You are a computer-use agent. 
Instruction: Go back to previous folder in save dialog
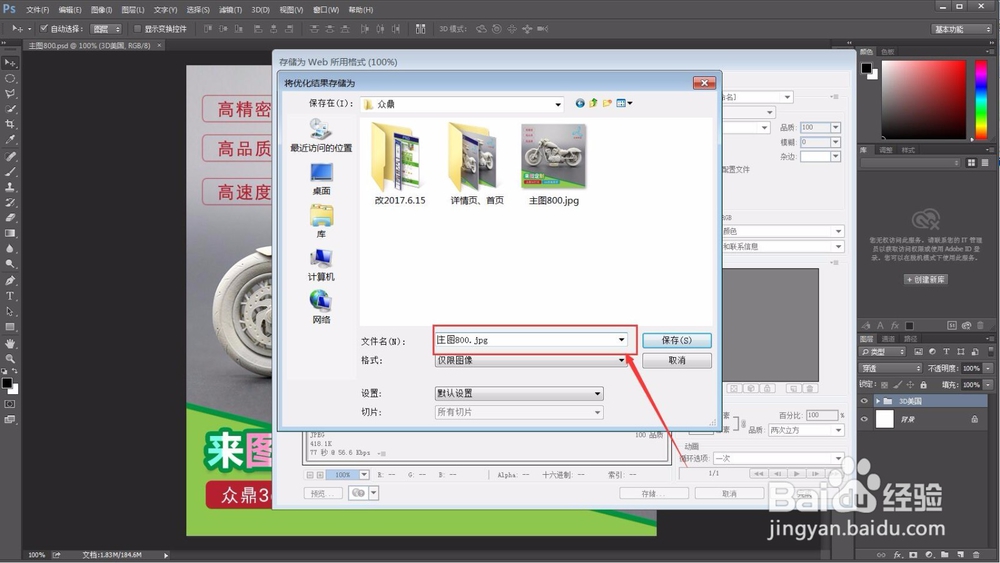[580, 103]
